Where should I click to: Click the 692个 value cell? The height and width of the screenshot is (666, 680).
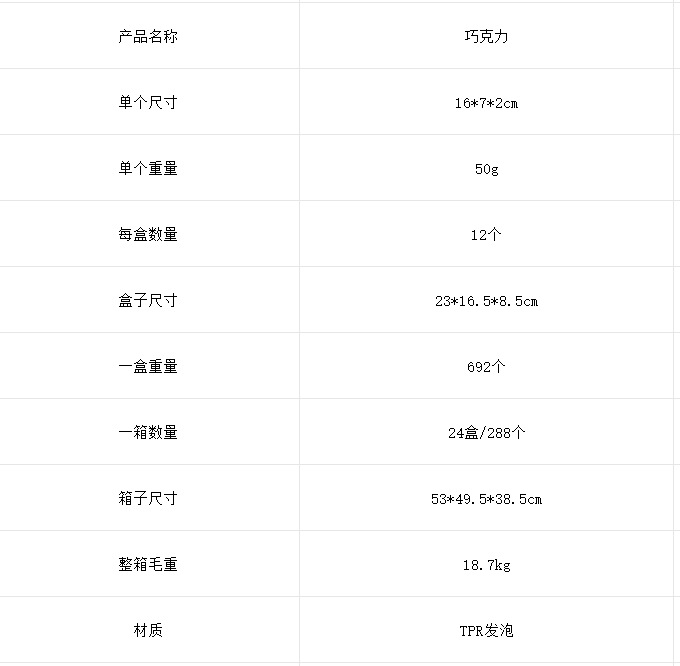point(486,366)
